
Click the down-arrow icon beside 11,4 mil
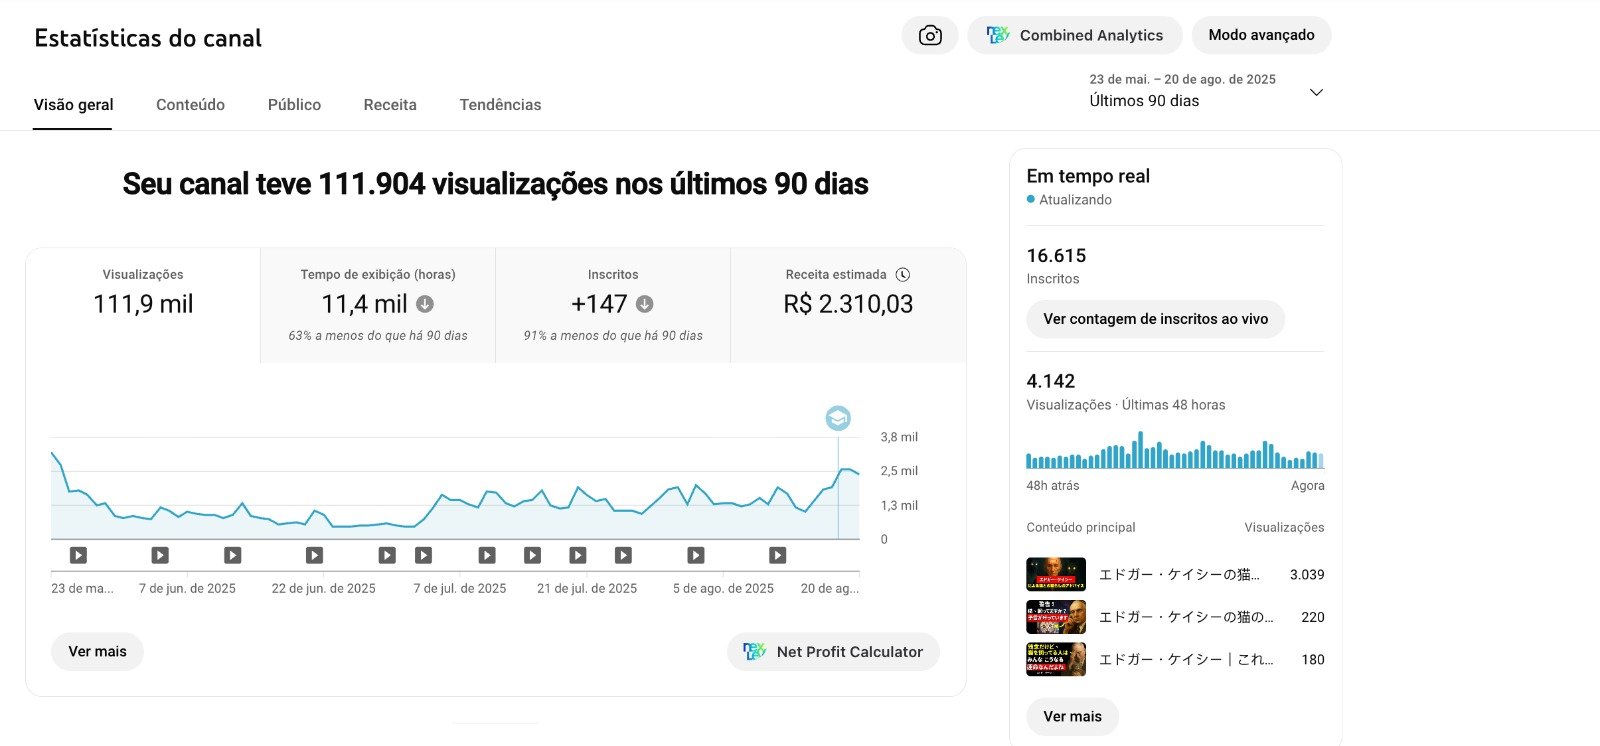pos(425,304)
